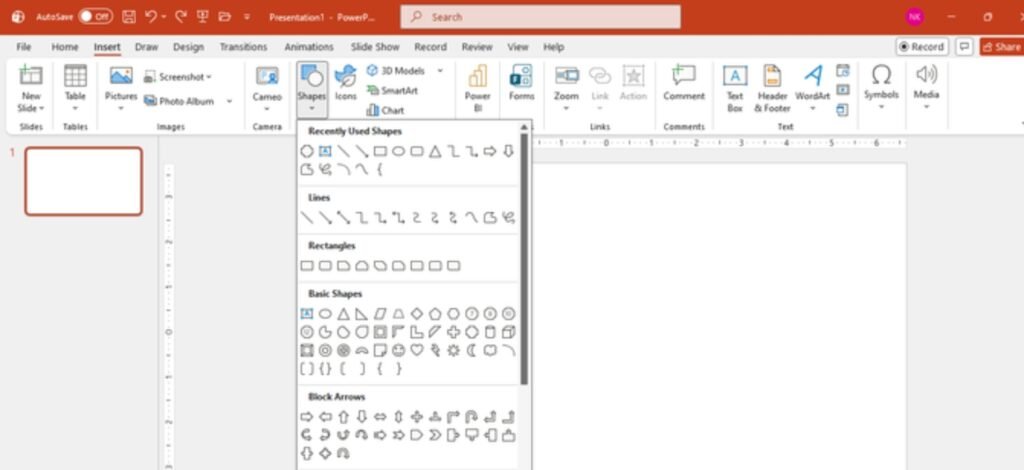Choose the folded corner shape
This screenshot has width=1024, height=470.
coord(380,351)
